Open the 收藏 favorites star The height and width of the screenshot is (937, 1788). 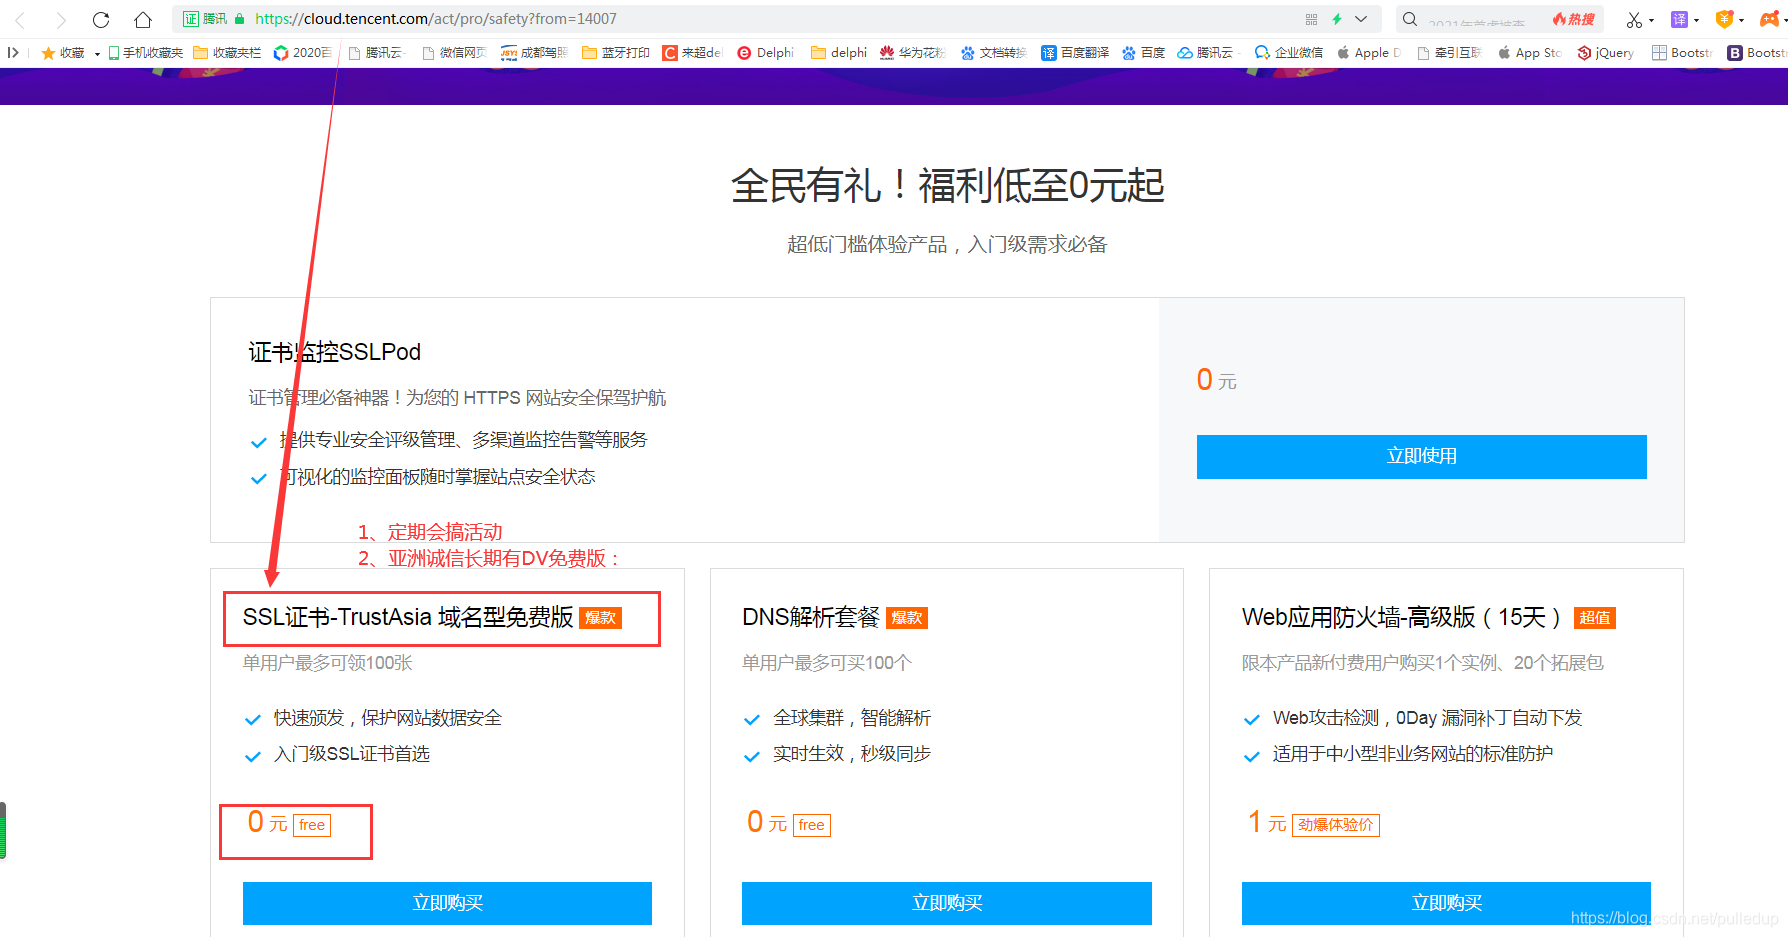pyautogui.click(x=63, y=53)
